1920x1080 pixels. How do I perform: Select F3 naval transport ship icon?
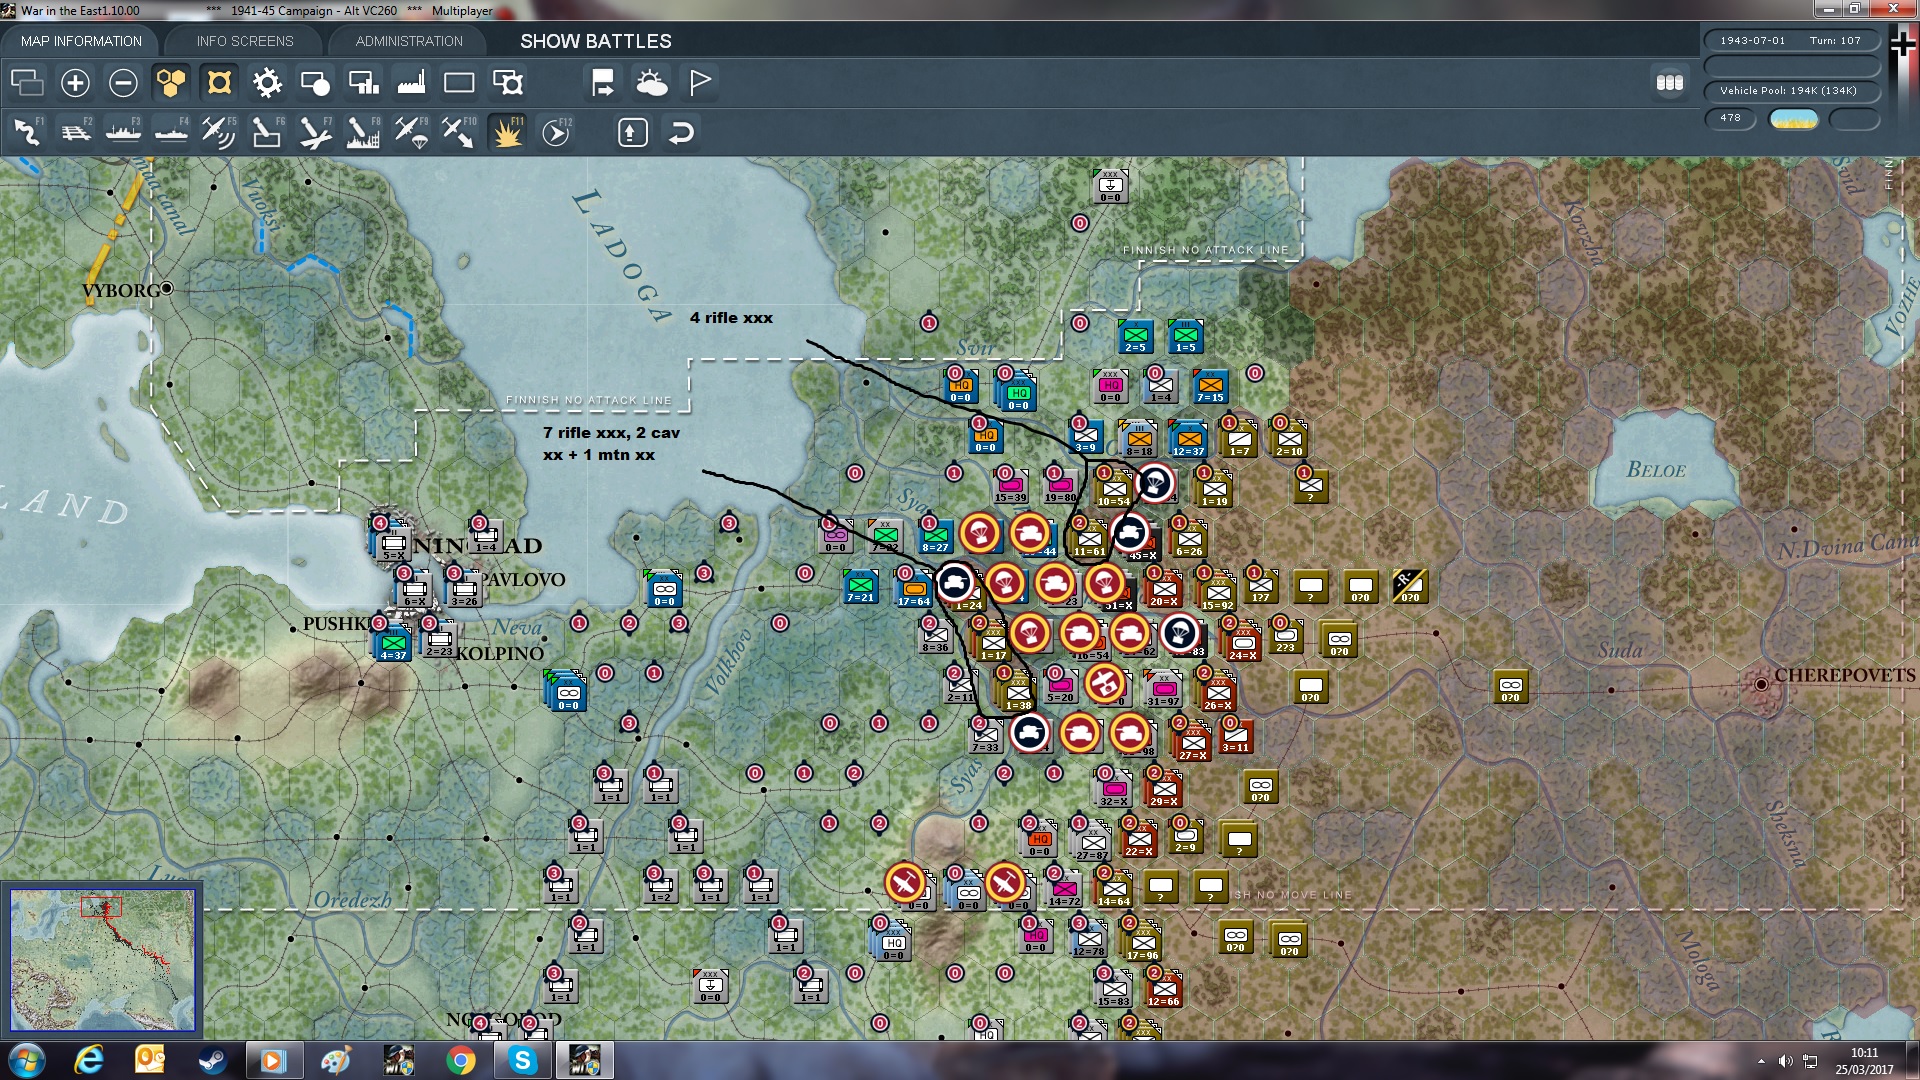pos(123,132)
